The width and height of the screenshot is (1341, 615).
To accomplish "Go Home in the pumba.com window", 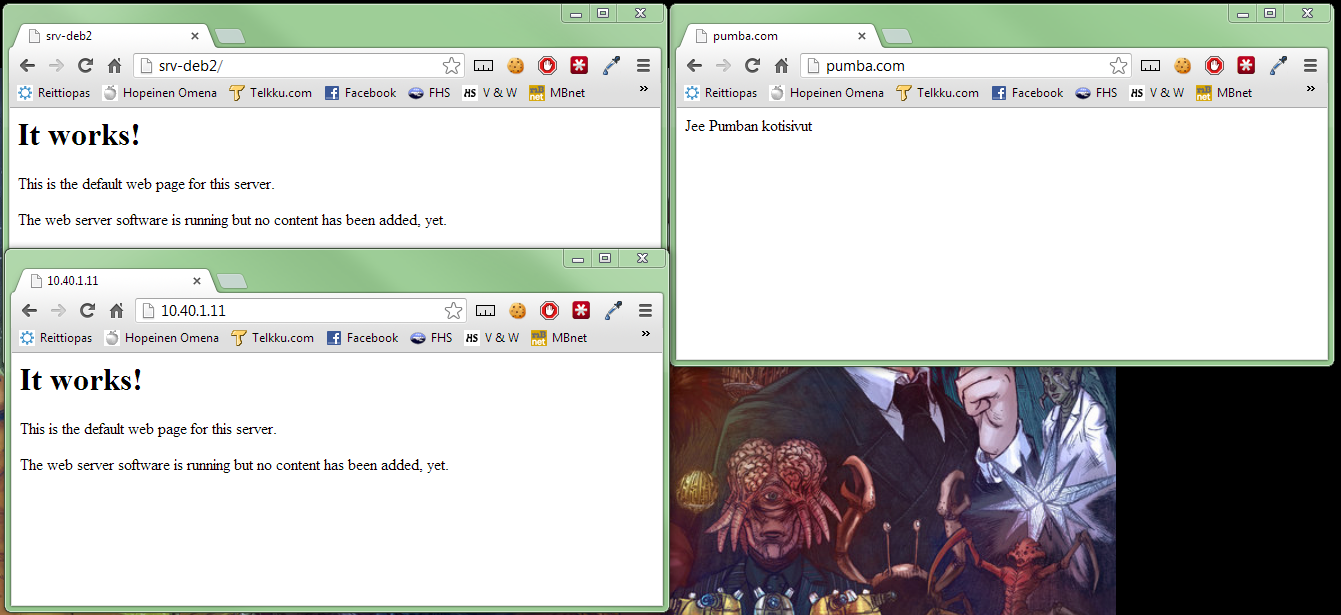I will coord(781,66).
